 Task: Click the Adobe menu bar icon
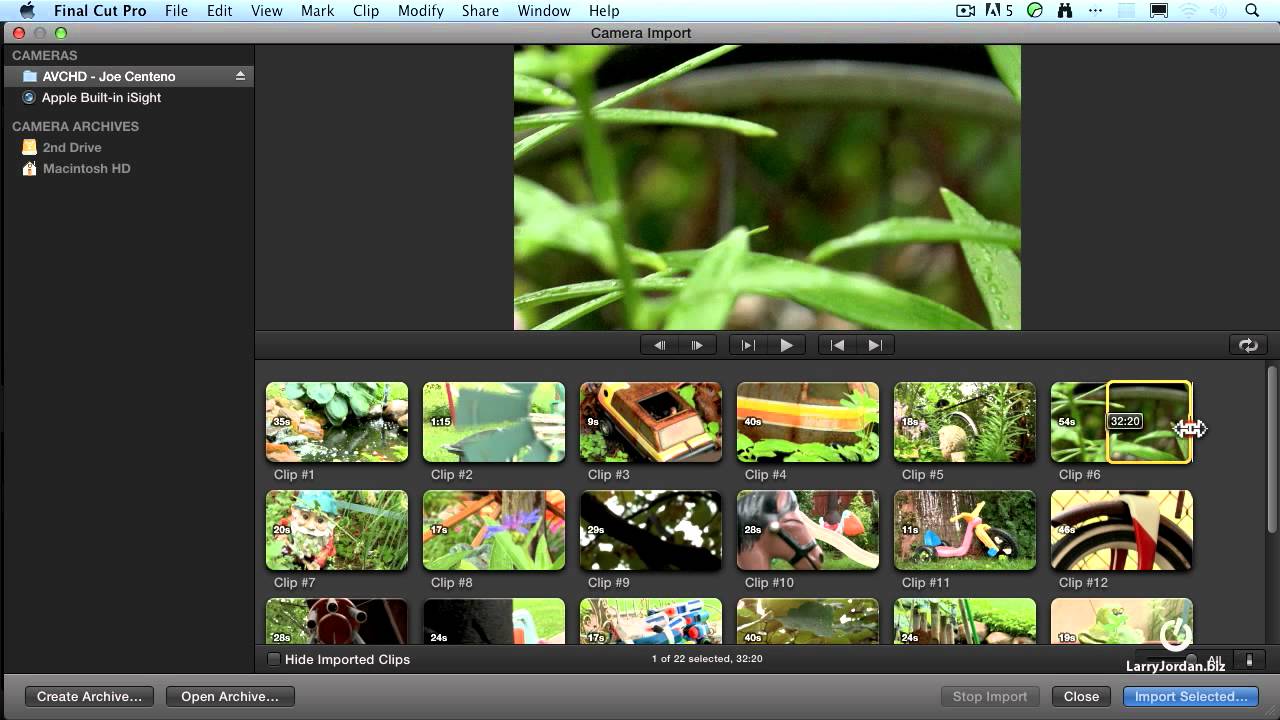pos(999,11)
